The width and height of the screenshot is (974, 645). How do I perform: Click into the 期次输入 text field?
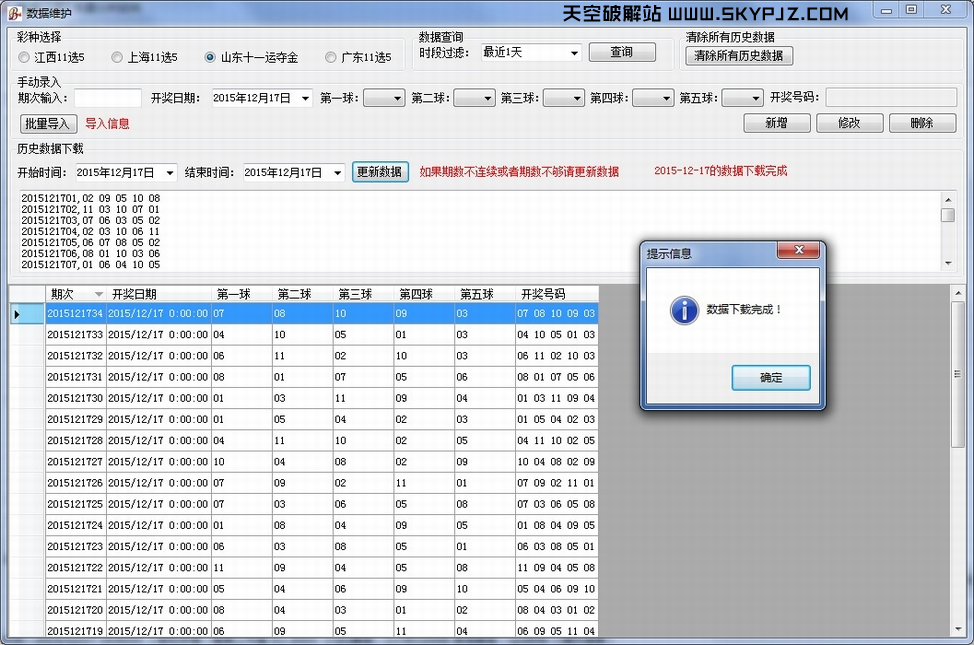108,98
